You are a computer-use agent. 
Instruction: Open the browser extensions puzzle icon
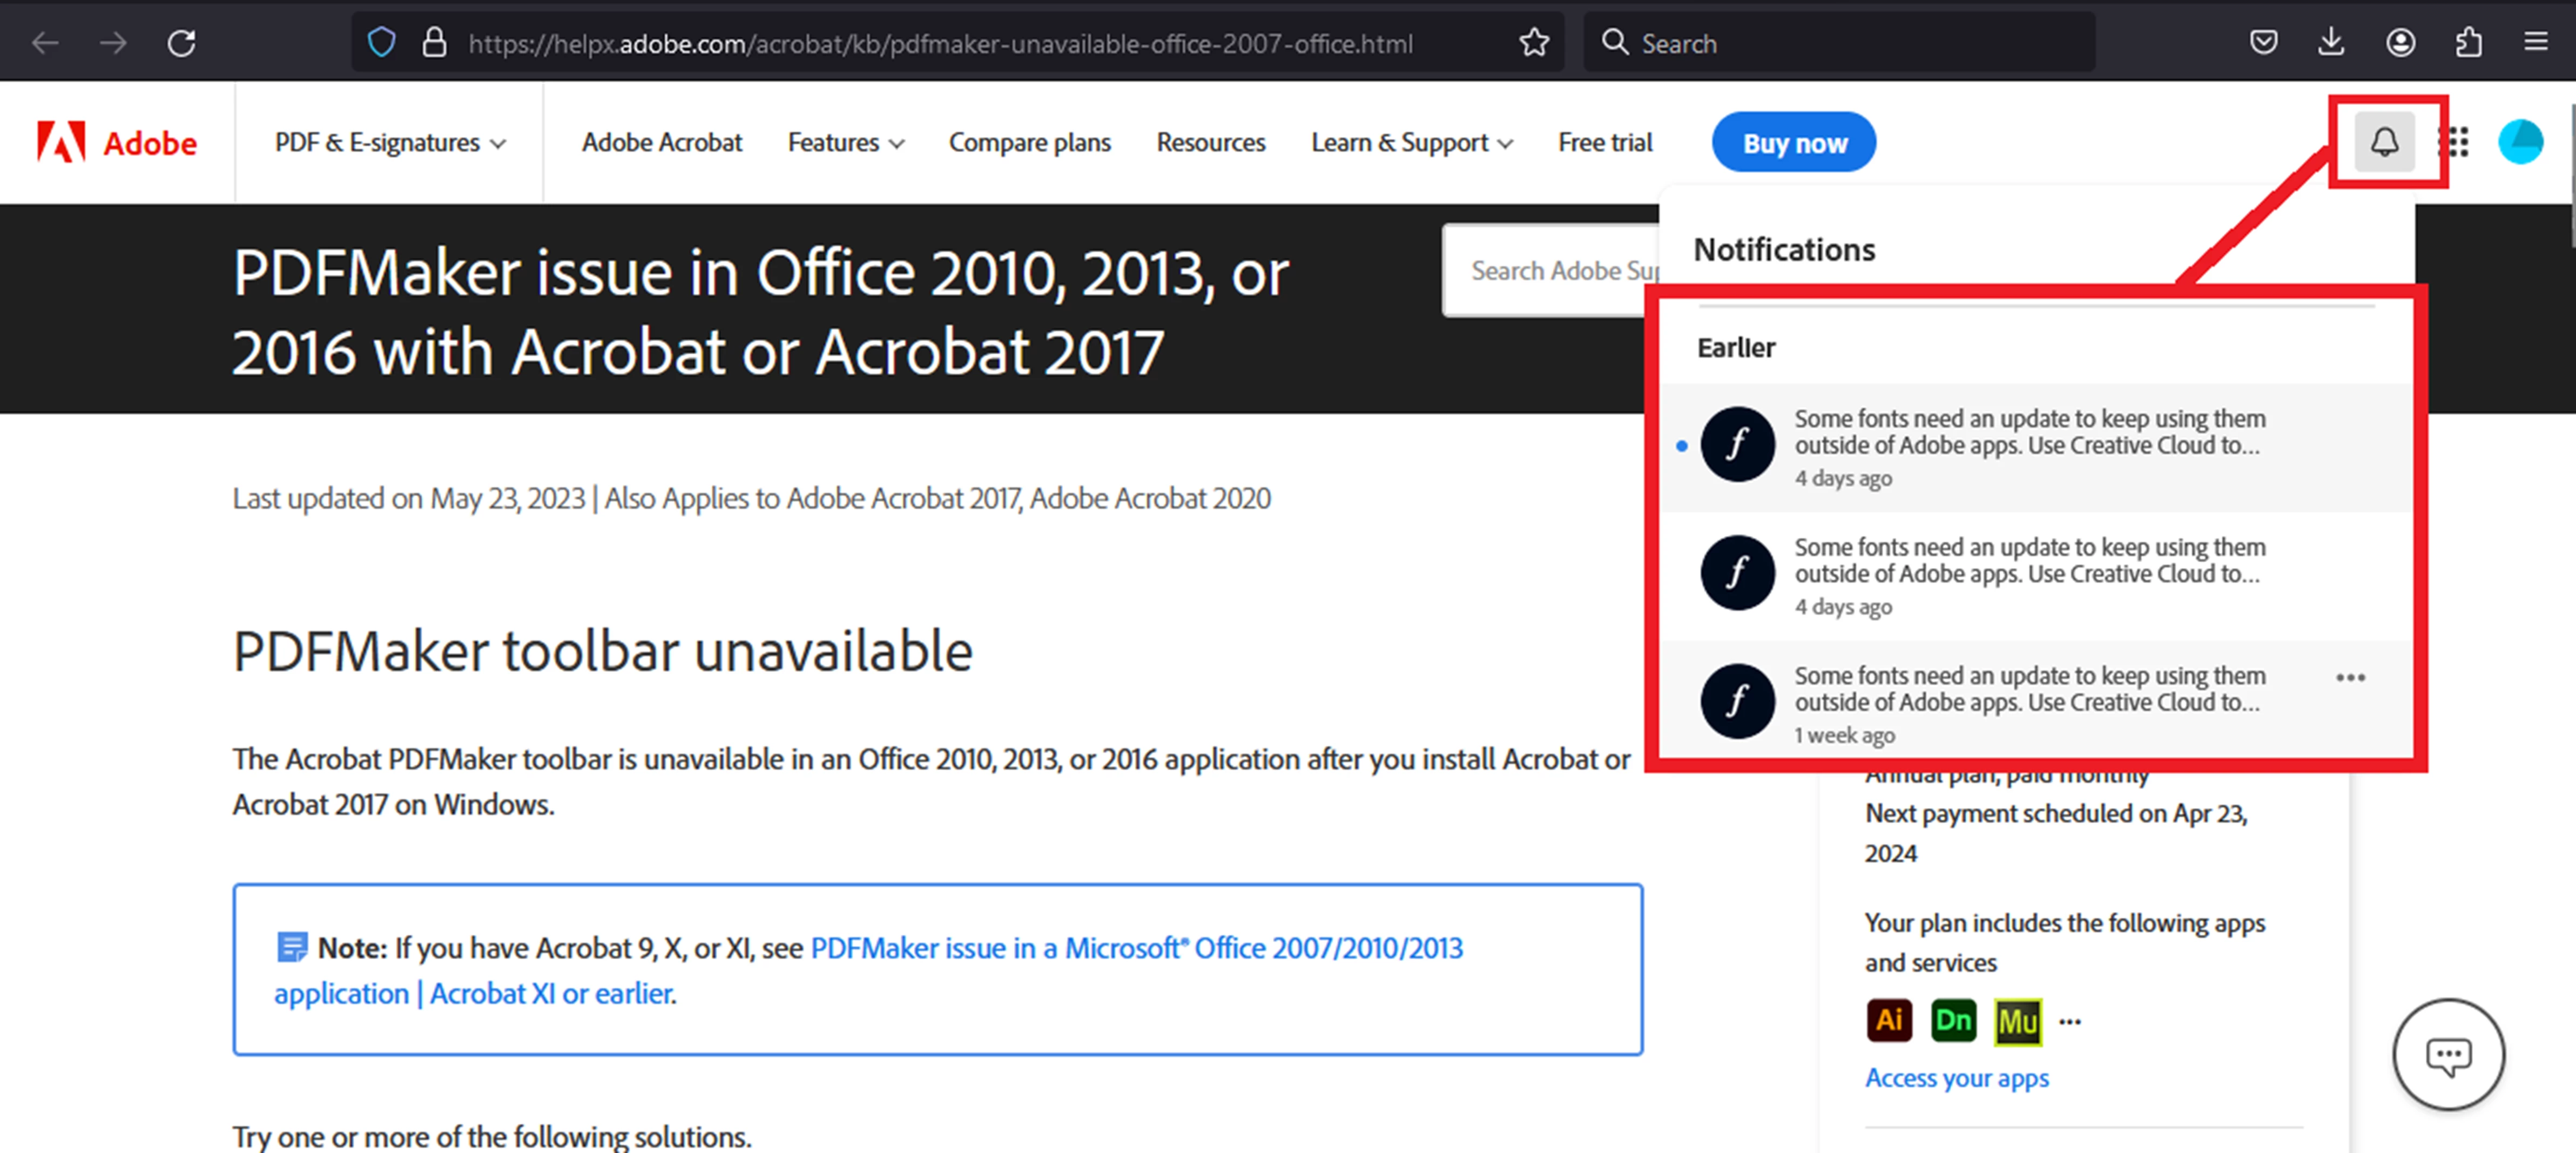click(x=2468, y=43)
